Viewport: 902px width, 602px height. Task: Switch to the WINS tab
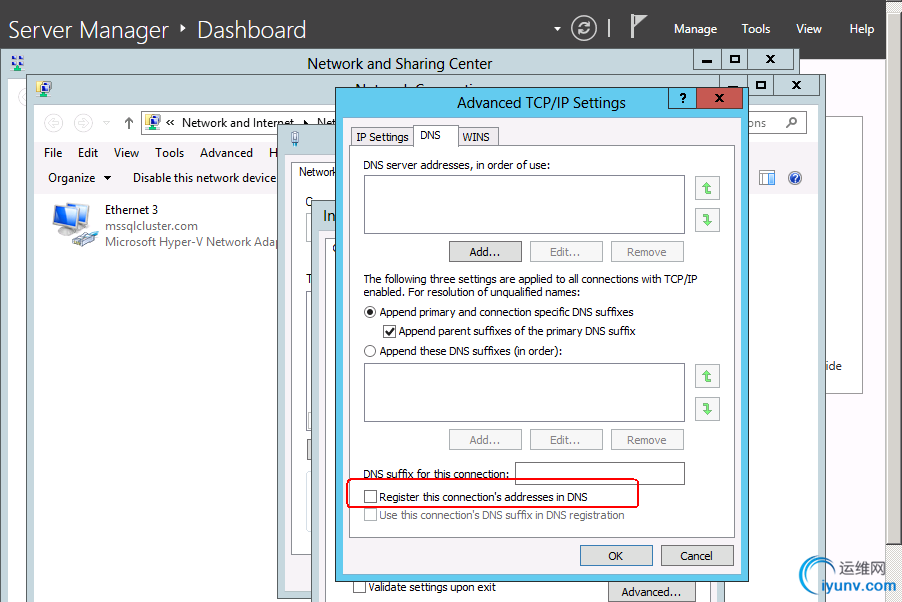(476, 137)
